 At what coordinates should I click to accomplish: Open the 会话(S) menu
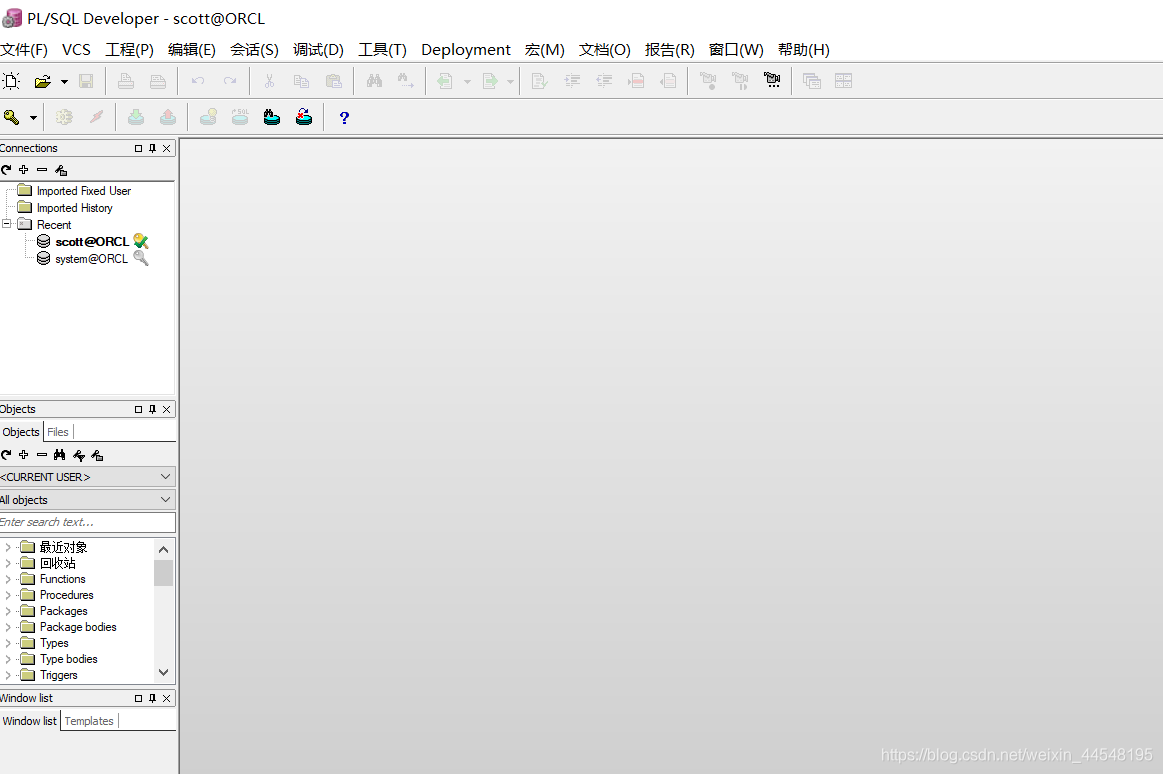pyautogui.click(x=254, y=50)
